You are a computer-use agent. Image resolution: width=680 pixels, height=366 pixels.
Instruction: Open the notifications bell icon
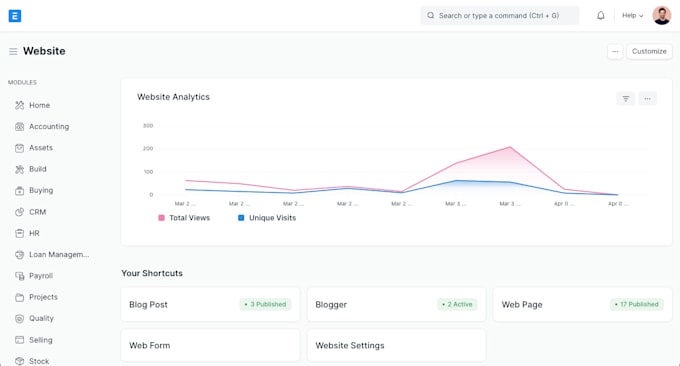click(x=601, y=16)
